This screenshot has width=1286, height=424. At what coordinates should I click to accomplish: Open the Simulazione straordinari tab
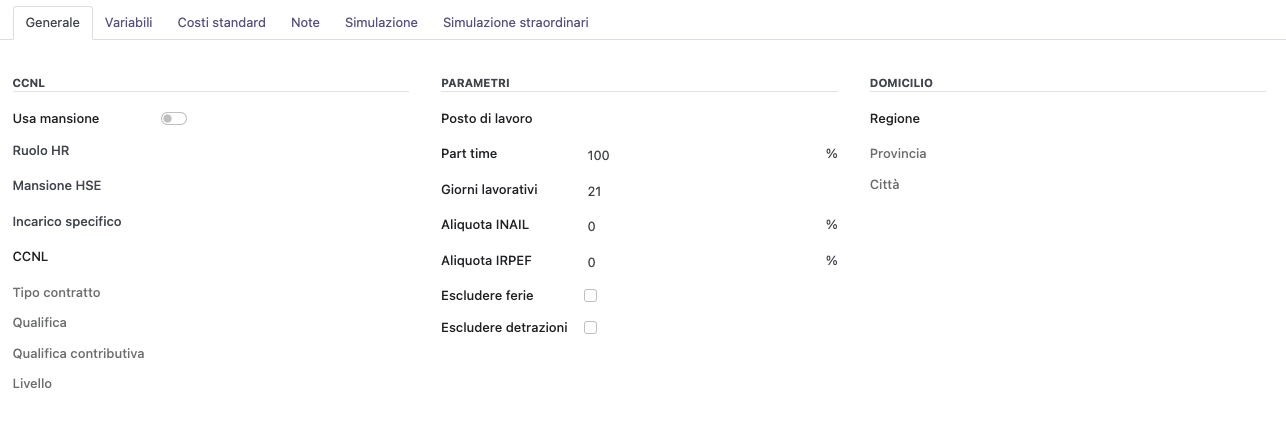pos(515,23)
